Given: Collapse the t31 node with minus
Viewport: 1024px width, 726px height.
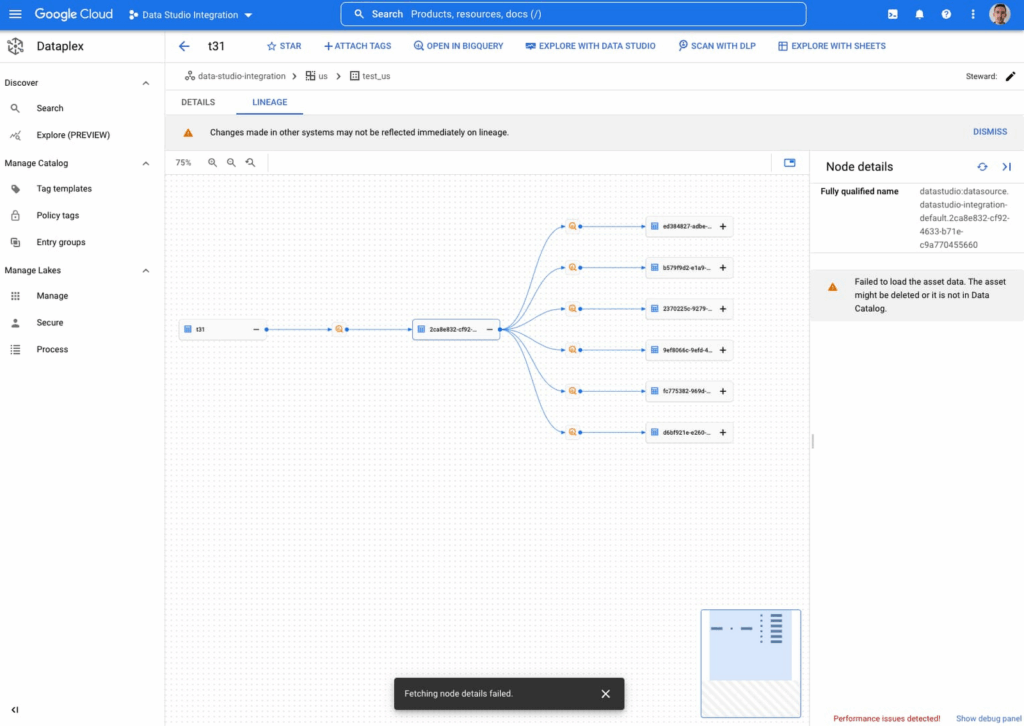Looking at the screenshot, I should (x=256, y=329).
